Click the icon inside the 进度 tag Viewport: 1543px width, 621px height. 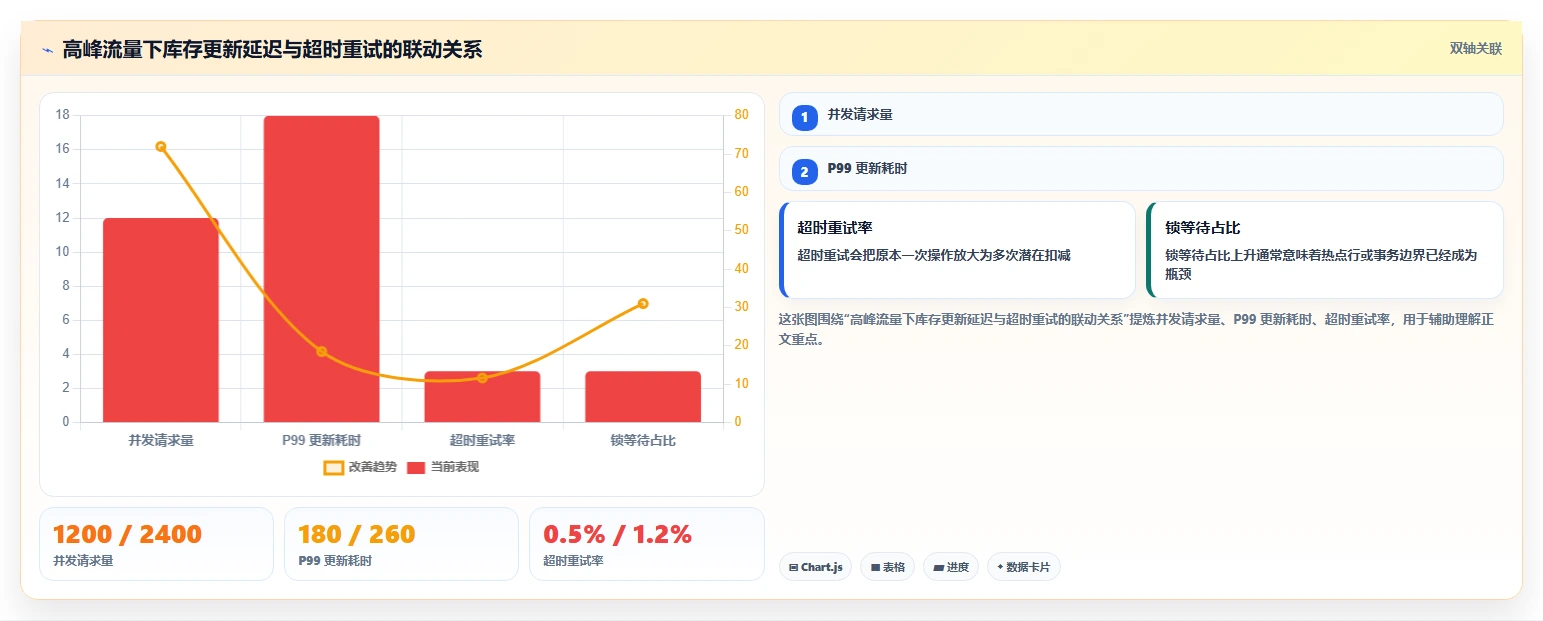coord(938,568)
